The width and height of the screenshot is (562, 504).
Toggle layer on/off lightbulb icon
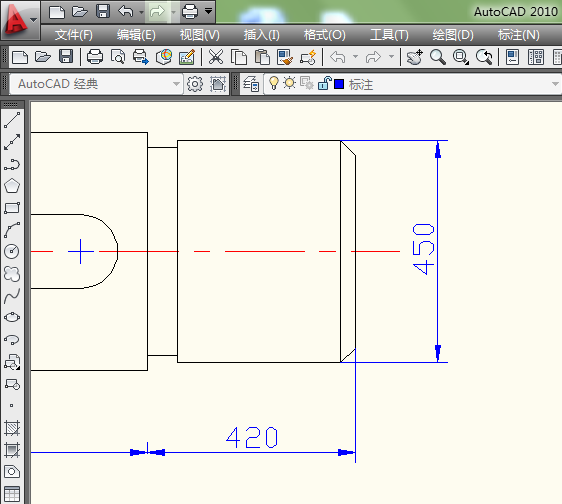274,83
